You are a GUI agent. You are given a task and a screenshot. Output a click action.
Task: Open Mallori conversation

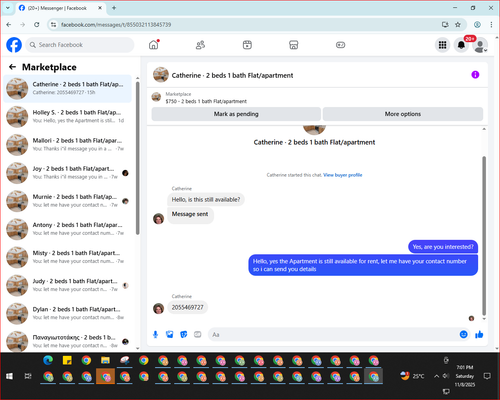tap(67, 145)
